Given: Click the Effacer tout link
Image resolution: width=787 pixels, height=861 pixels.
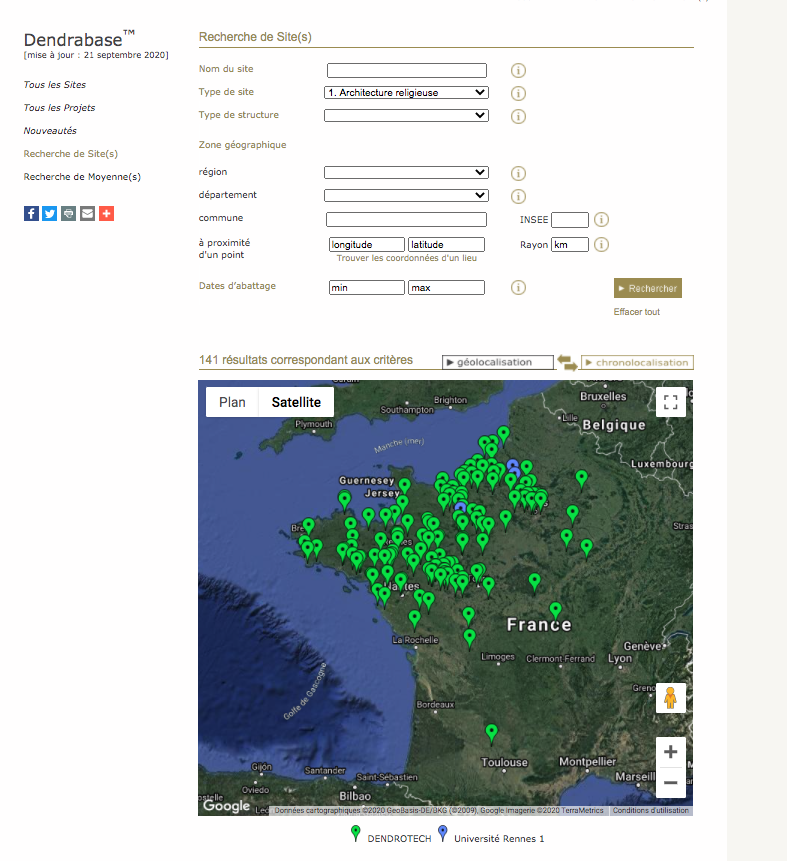Looking at the screenshot, I should click(x=637, y=312).
